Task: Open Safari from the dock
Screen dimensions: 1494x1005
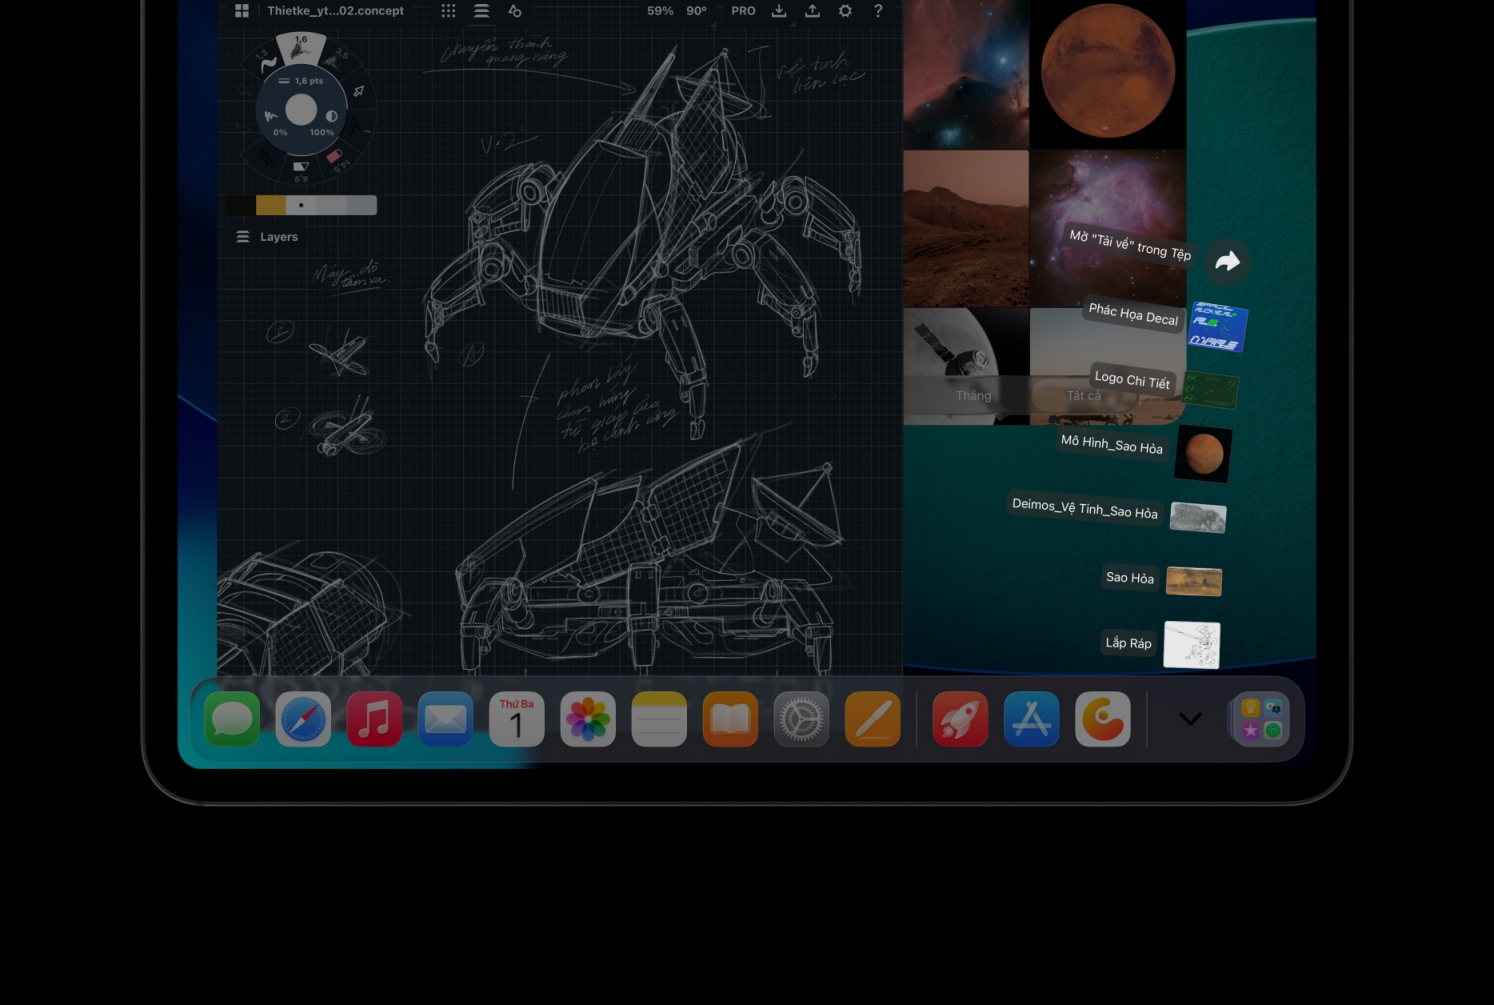Action: coord(302,718)
